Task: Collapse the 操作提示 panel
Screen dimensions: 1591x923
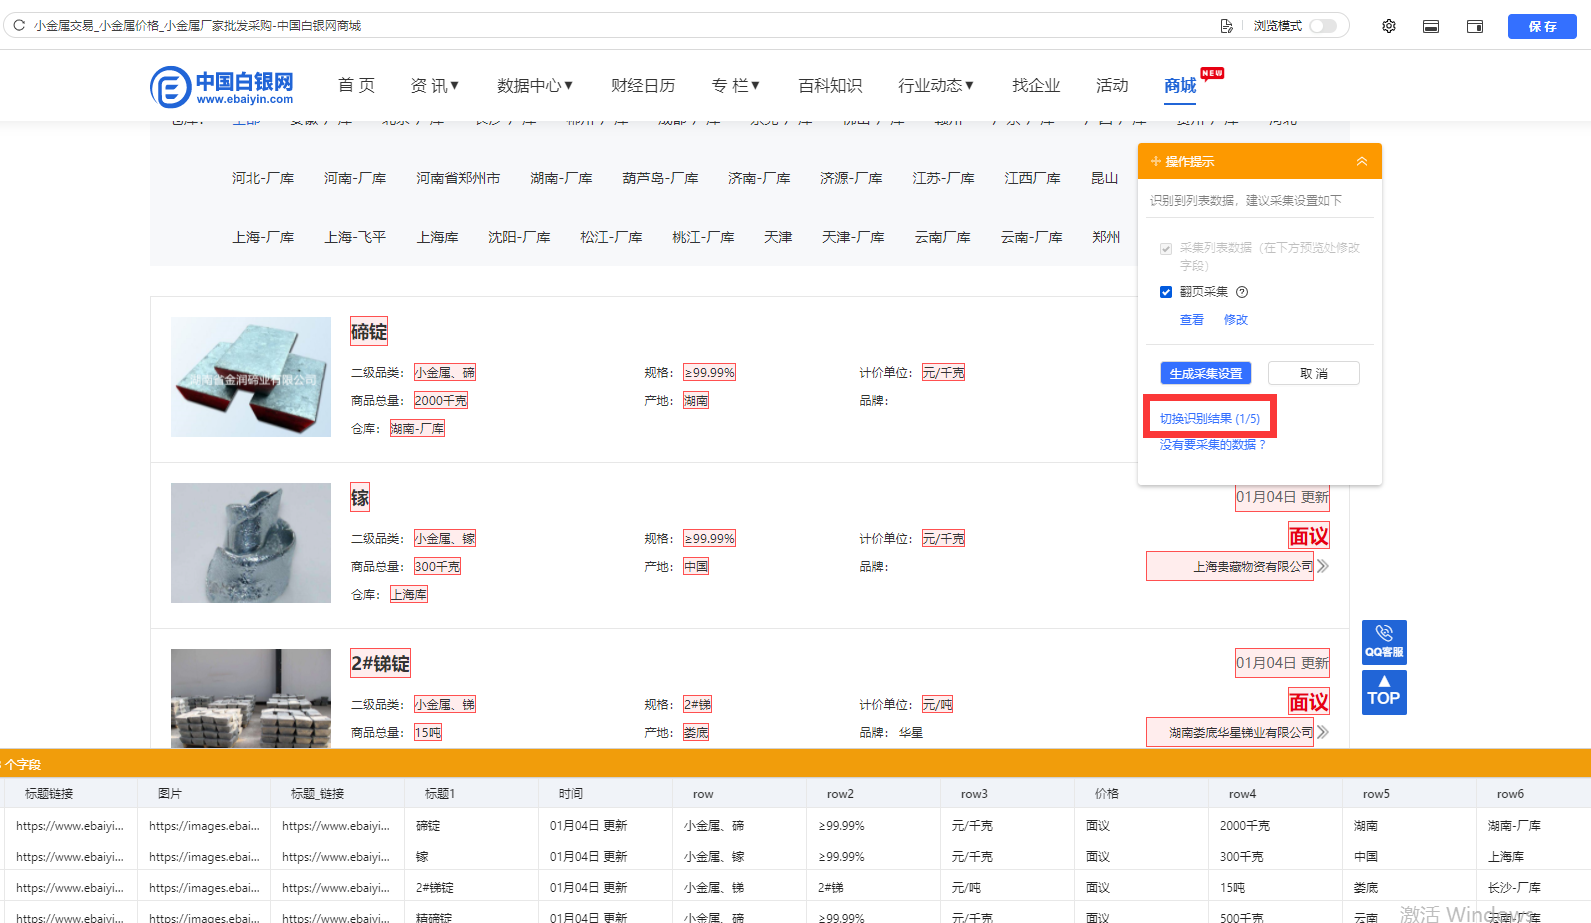Action: pos(1362,161)
